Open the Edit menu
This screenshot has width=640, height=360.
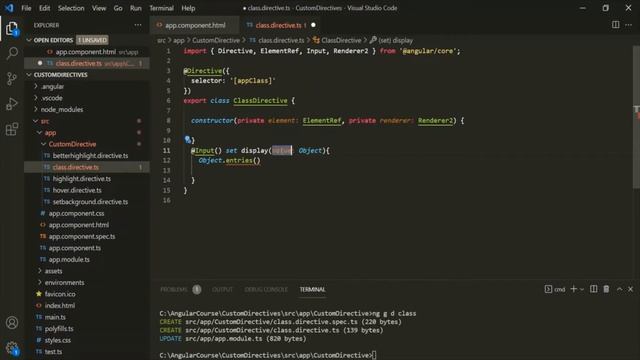pyautogui.click(x=44, y=8)
